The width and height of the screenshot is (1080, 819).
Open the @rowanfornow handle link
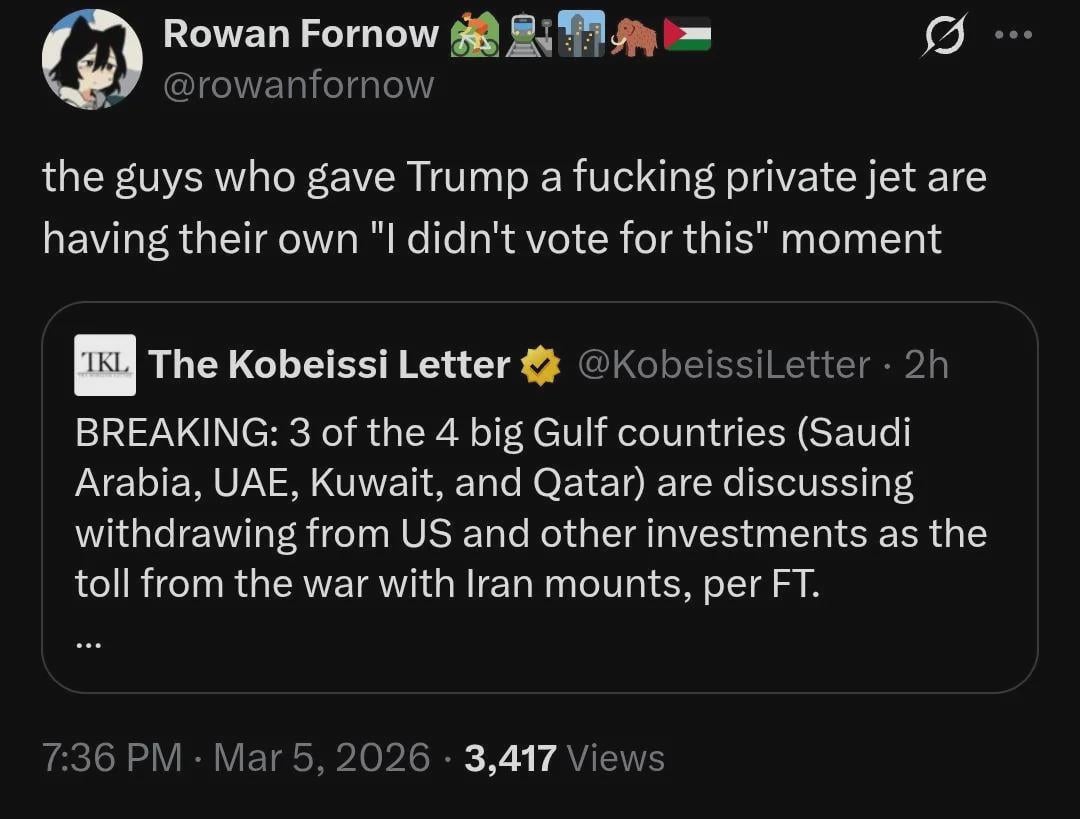pyautogui.click(x=299, y=85)
